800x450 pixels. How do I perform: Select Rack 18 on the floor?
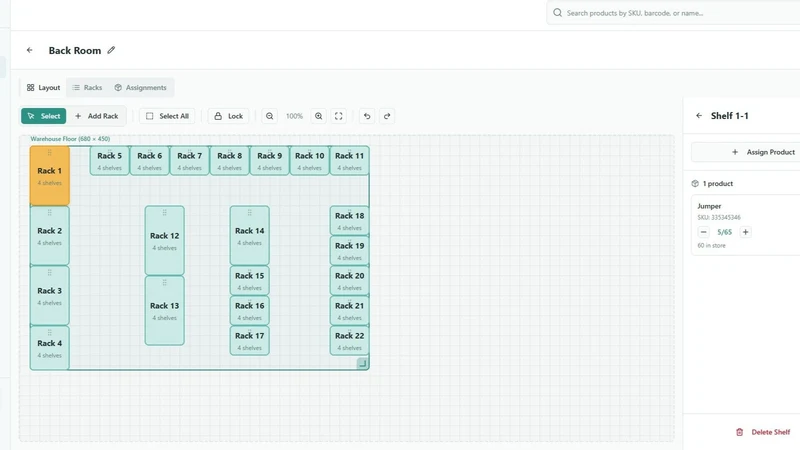(349, 220)
